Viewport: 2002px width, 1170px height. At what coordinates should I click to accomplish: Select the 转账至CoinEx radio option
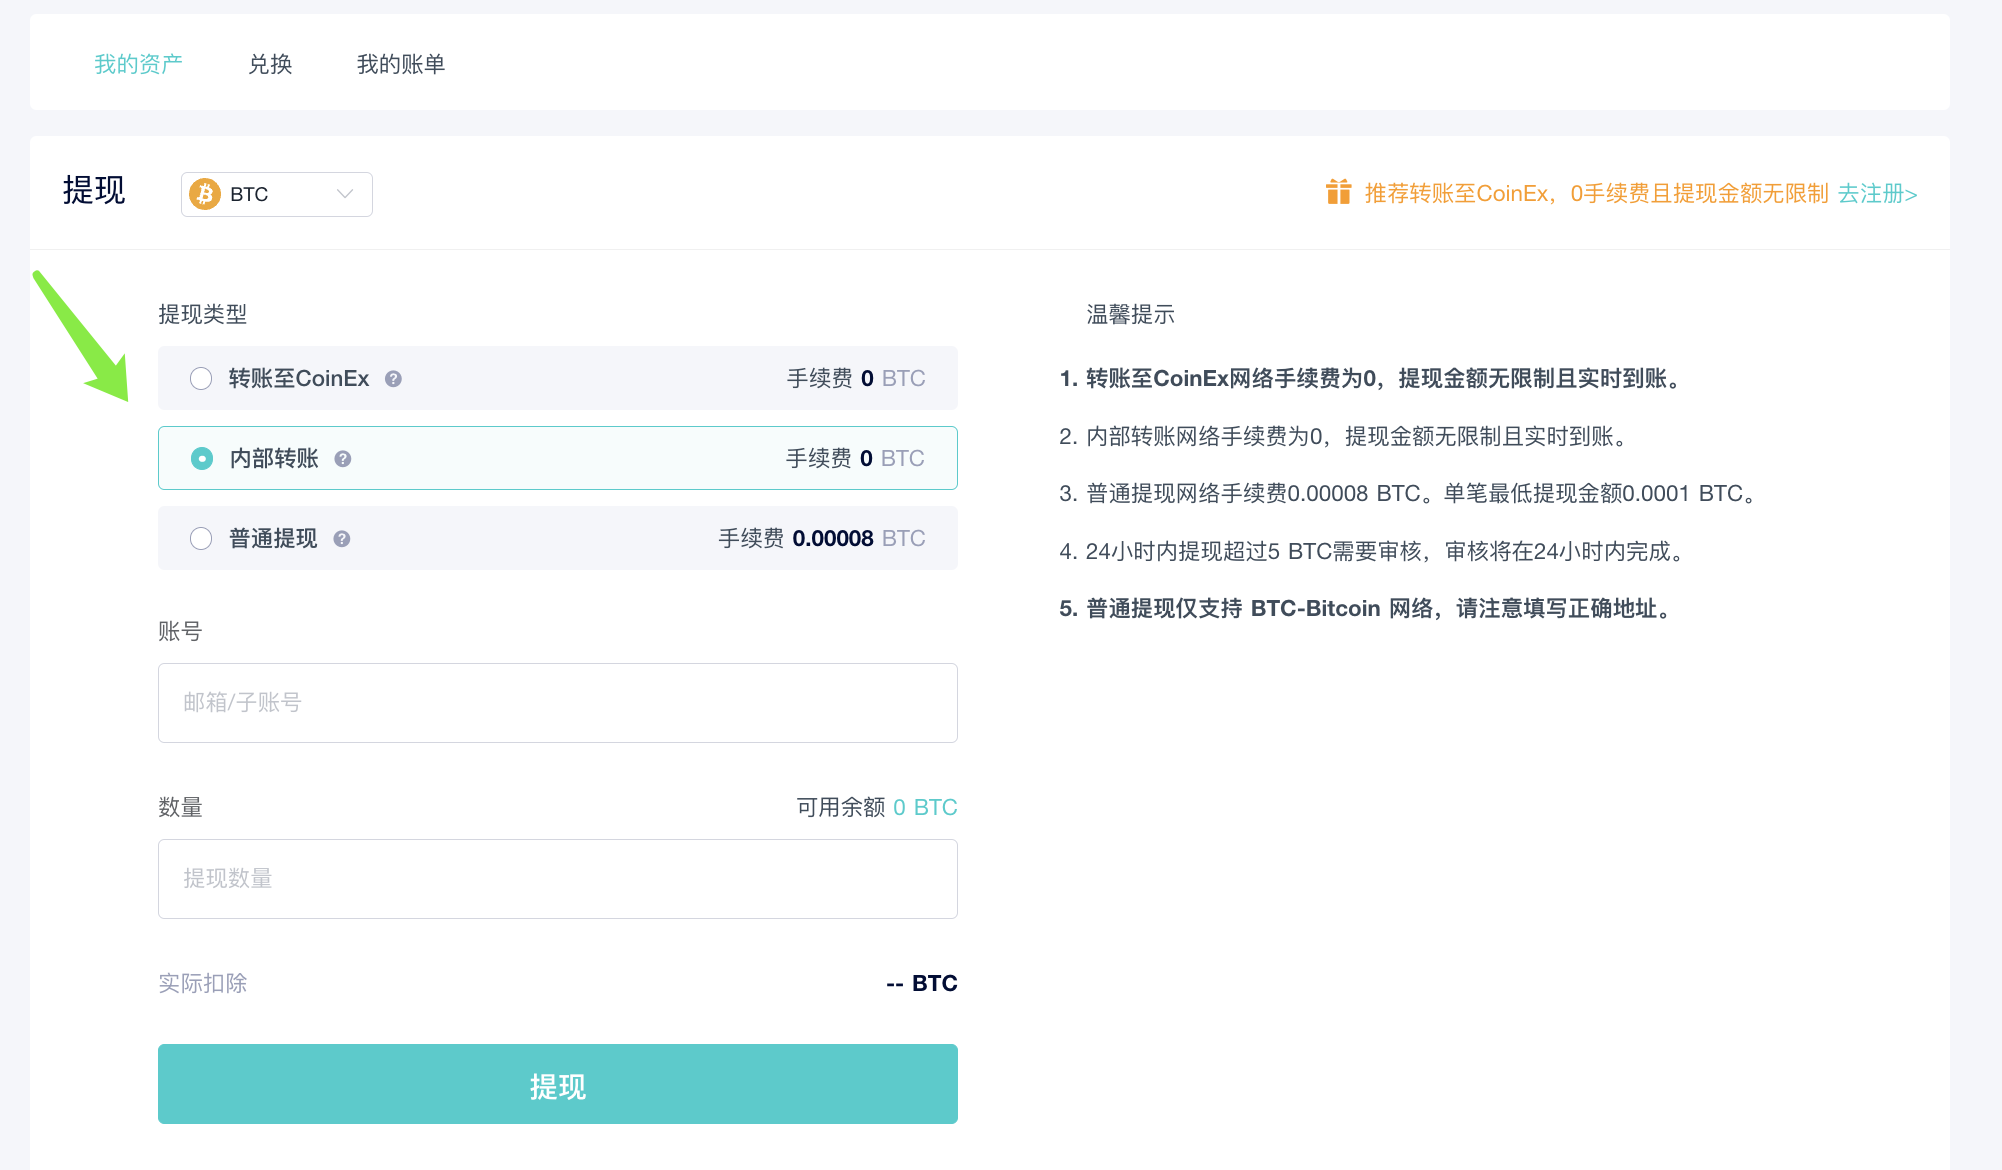[x=201, y=378]
